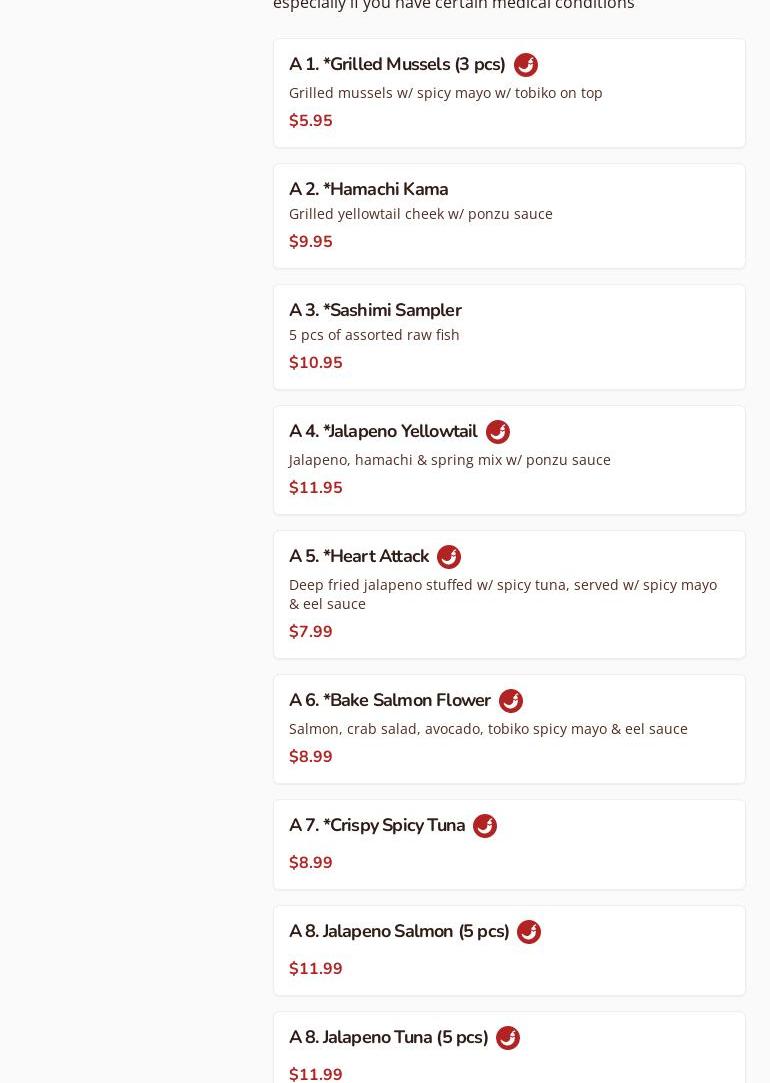Screen dimensions: 770x1083
Task: Select the A 4. Jalapeno Yellowtail title
Action: coord(383,432)
